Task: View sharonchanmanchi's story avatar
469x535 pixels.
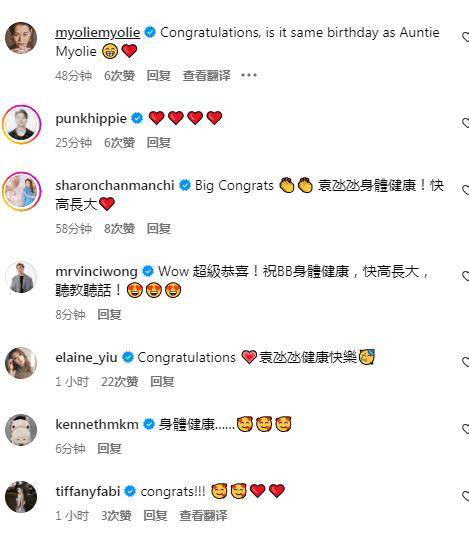Action: (x=21, y=191)
